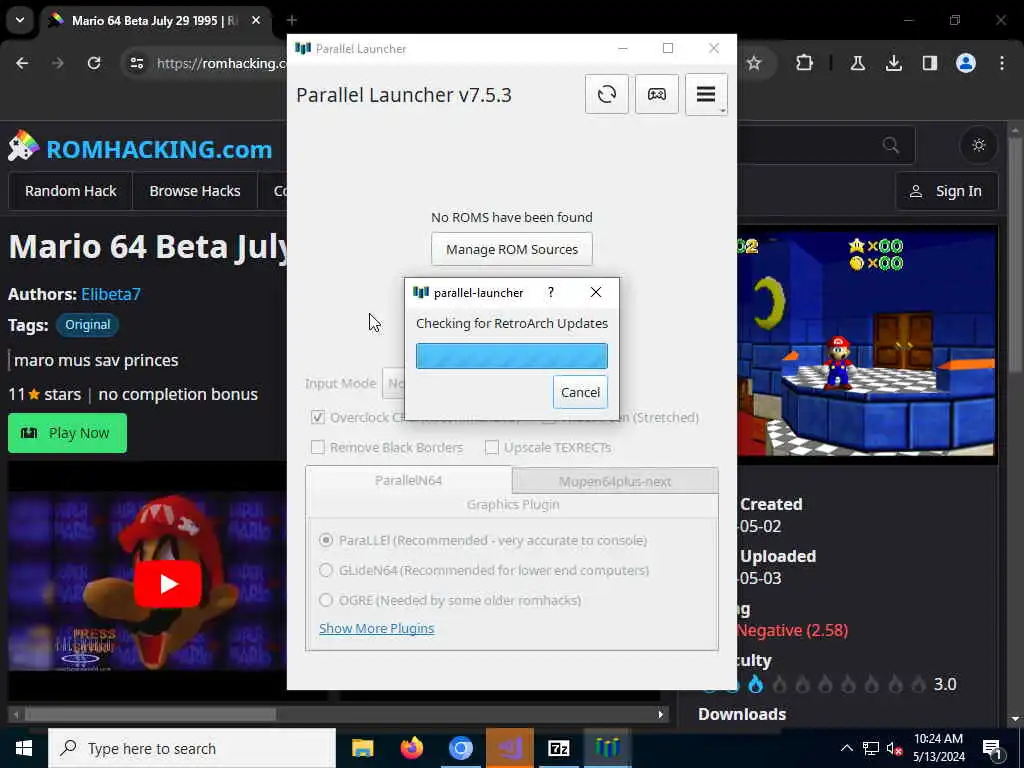Image resolution: width=1024 pixels, height=768 pixels.
Task: Open the browser downloads icon
Action: [x=893, y=63]
